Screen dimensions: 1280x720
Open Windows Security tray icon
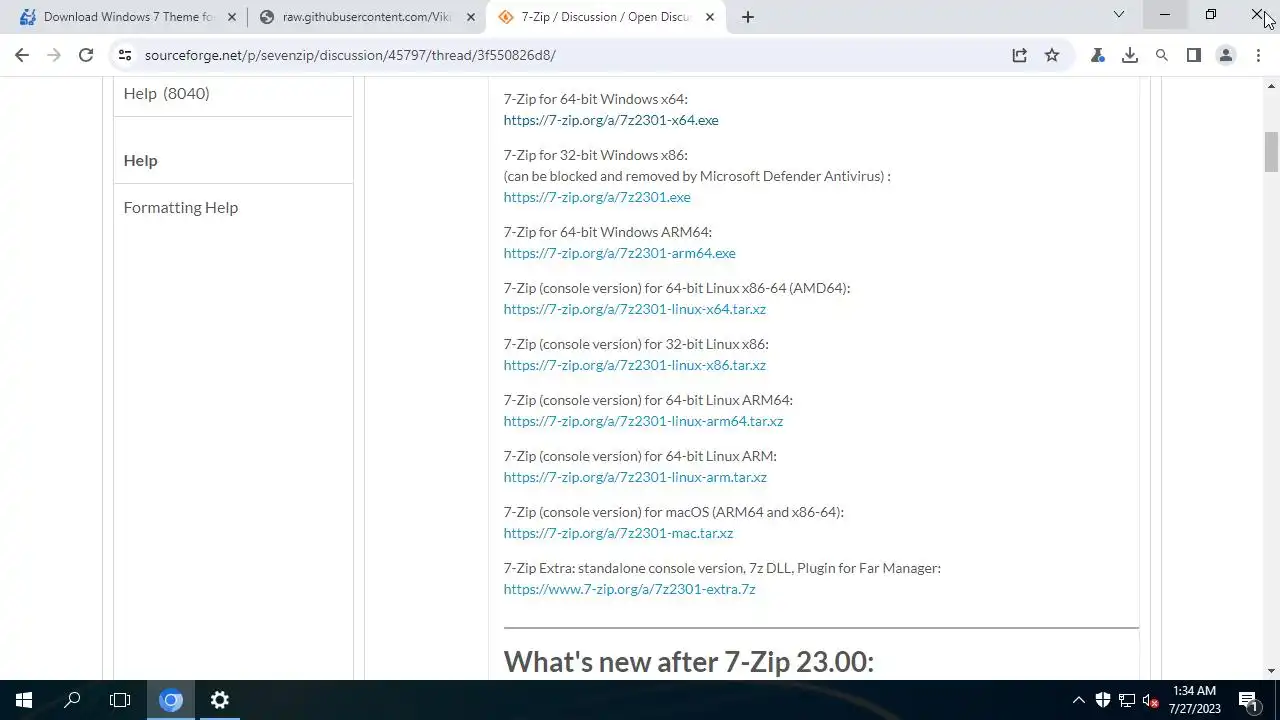[x=1103, y=700]
